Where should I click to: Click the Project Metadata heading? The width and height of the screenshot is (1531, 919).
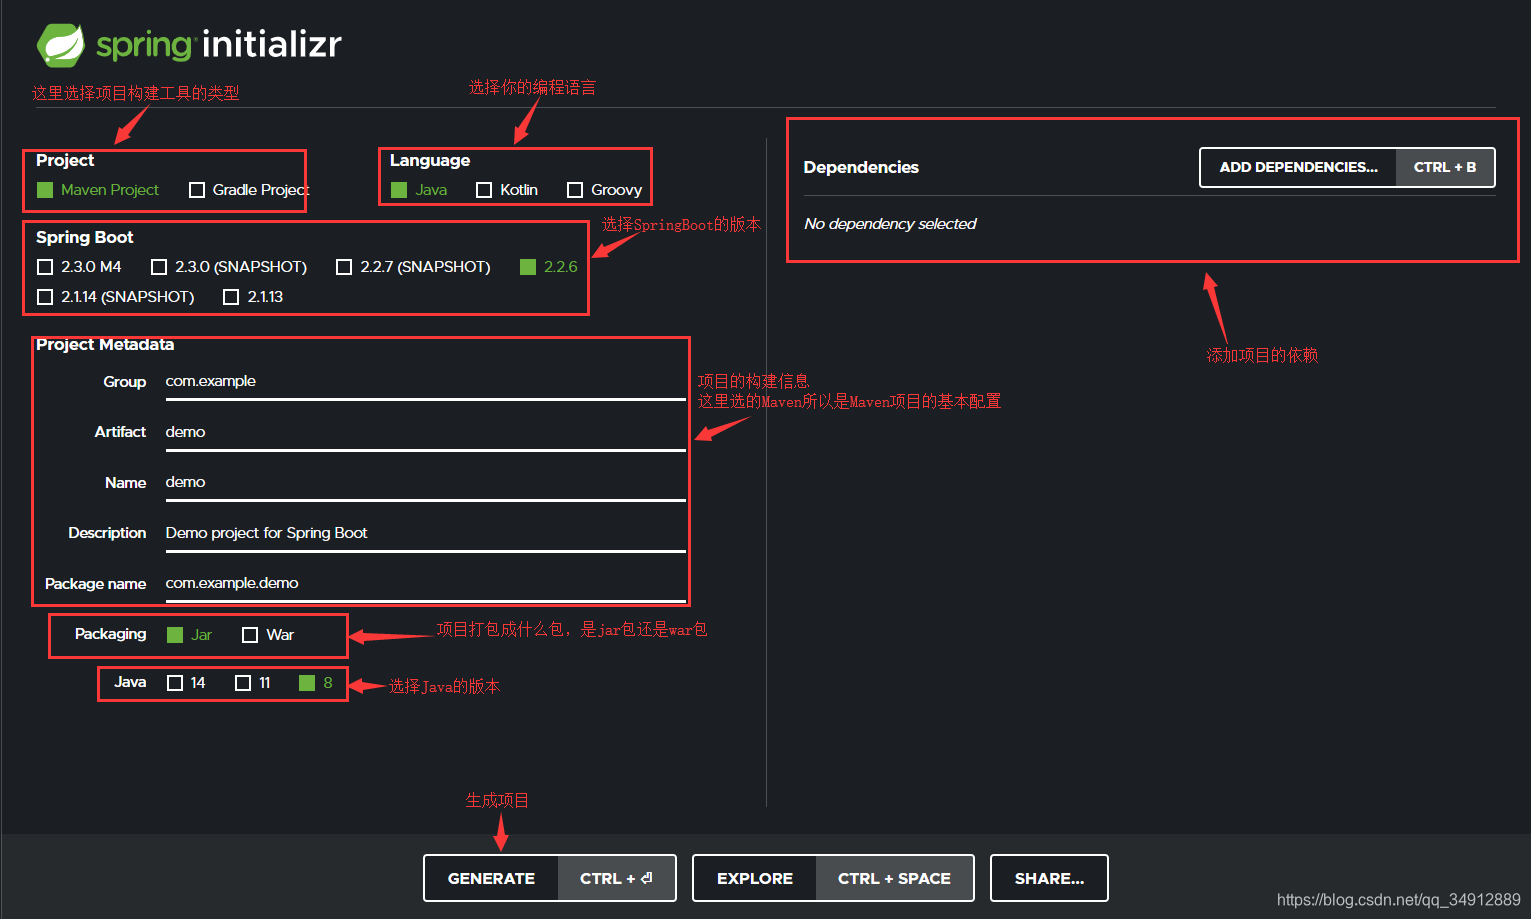click(x=105, y=345)
